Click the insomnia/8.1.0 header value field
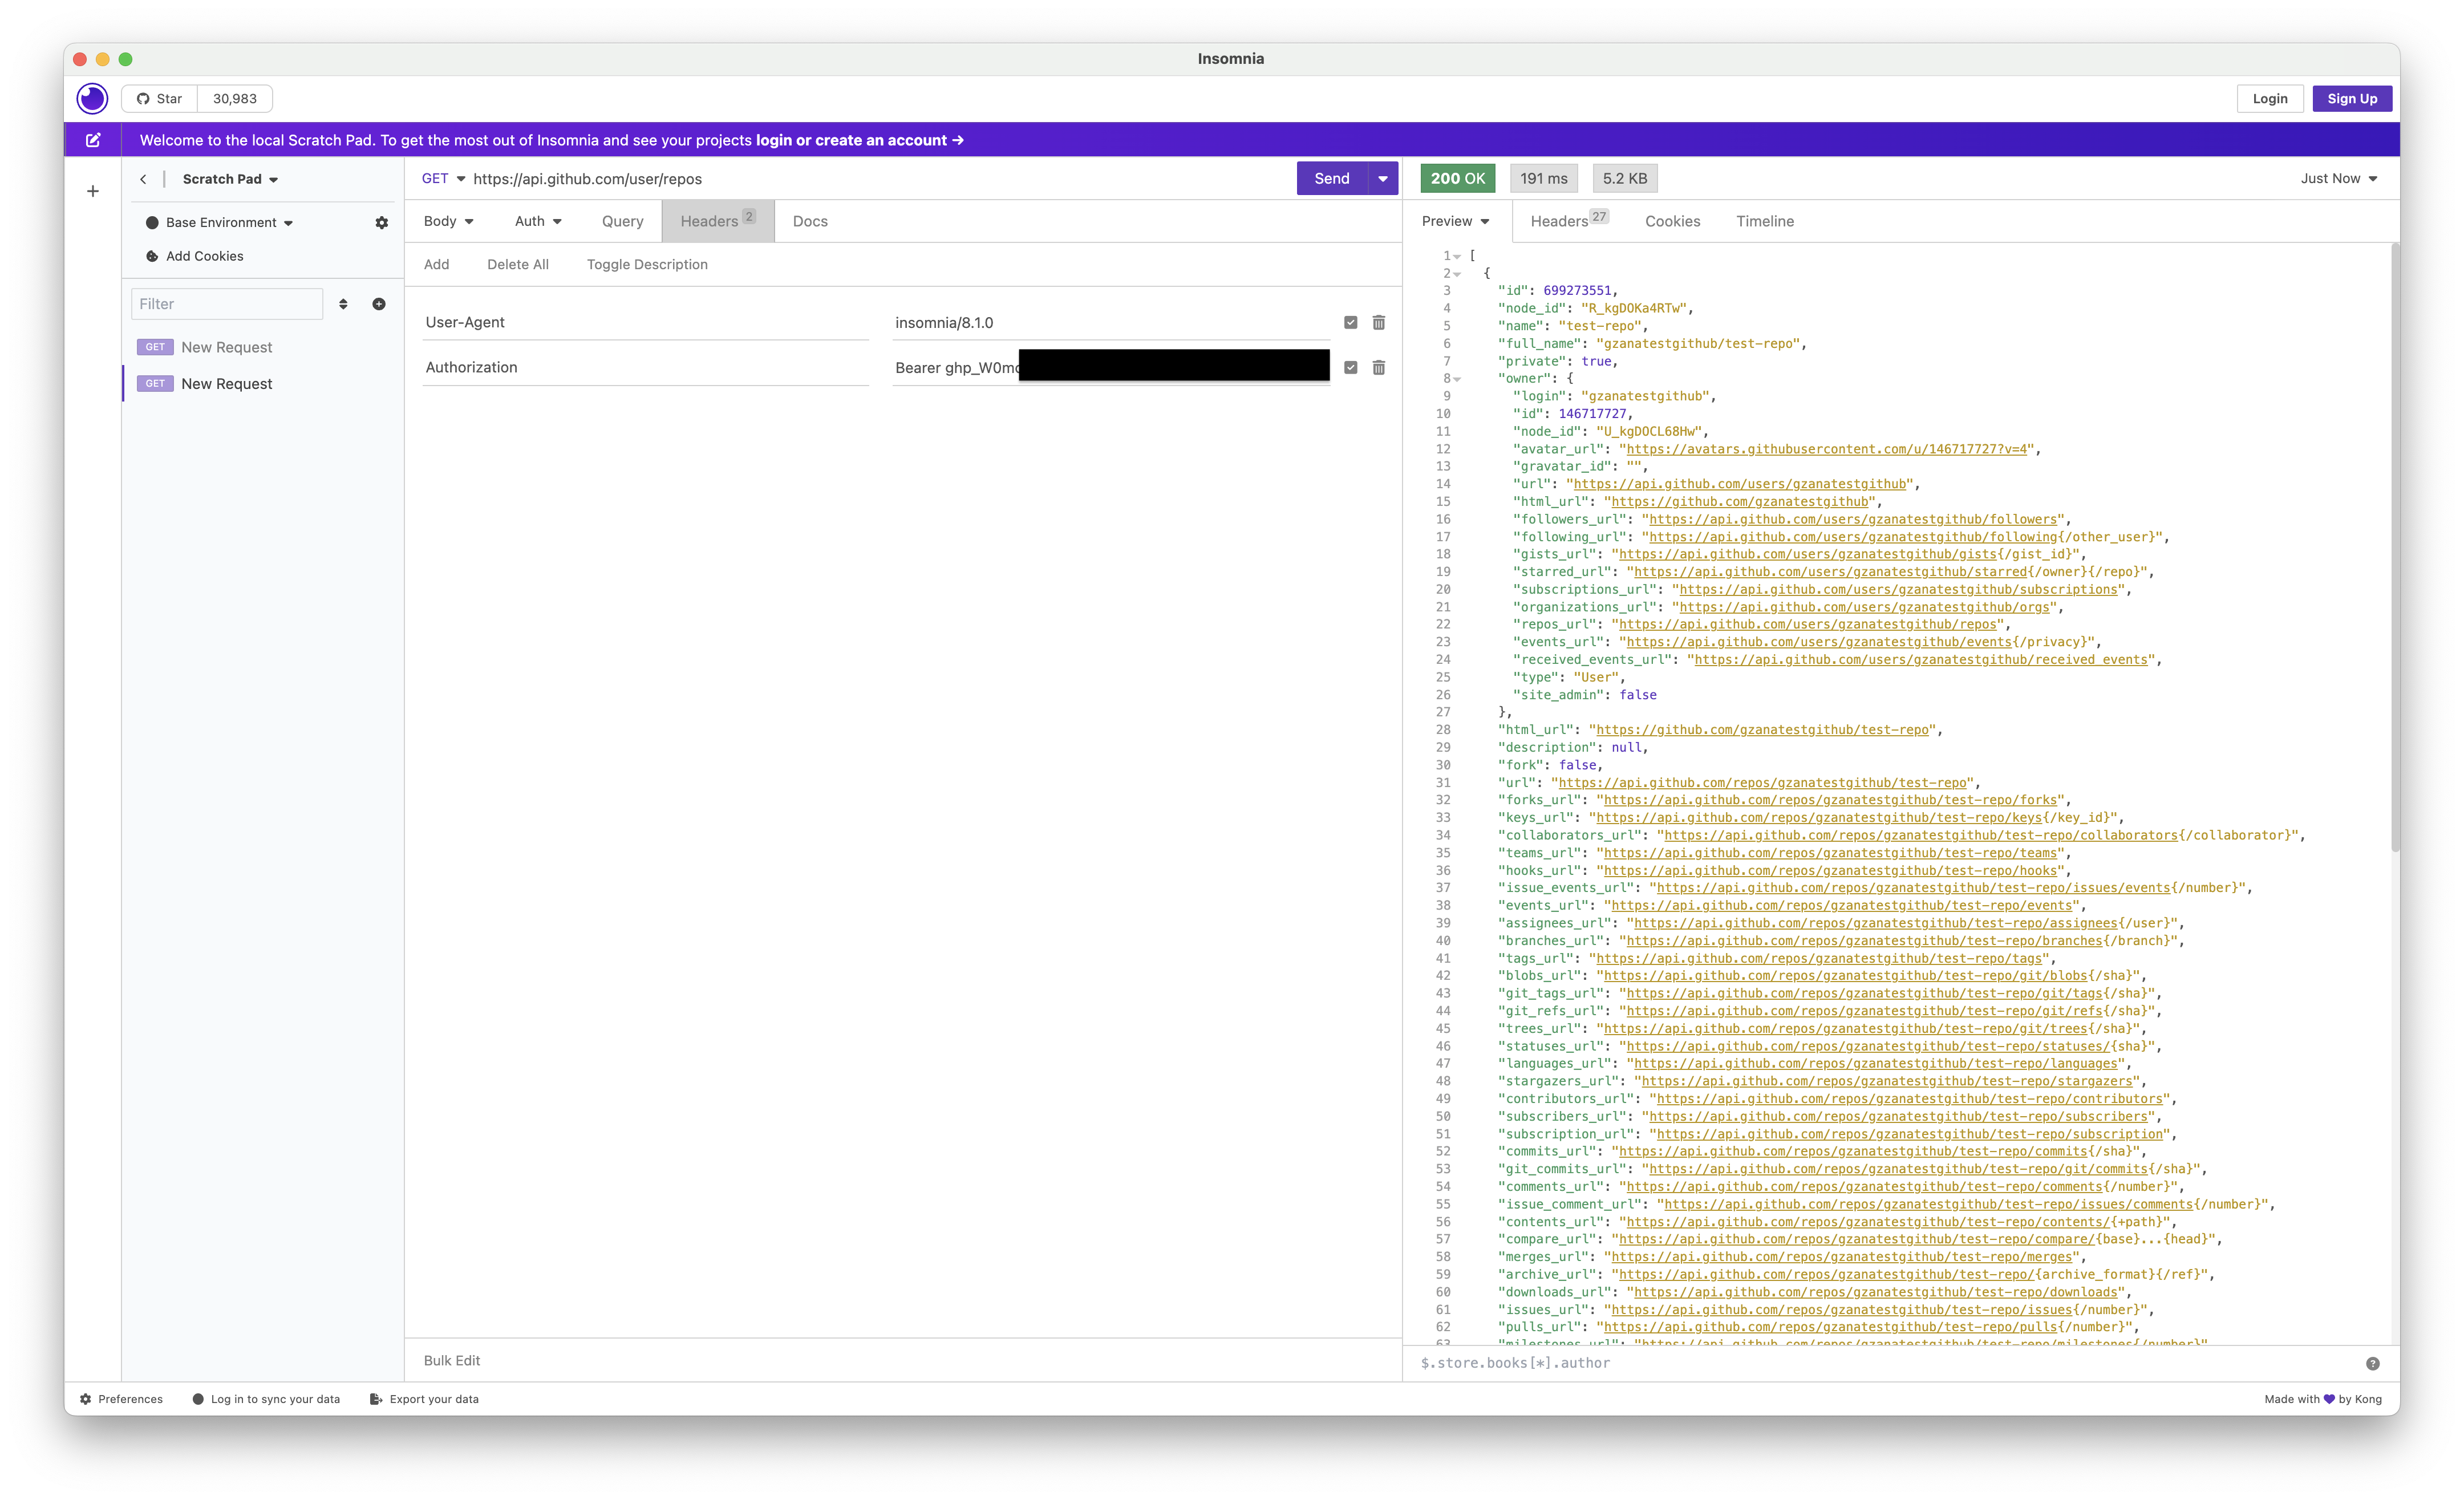2464x1500 pixels. (1110, 322)
